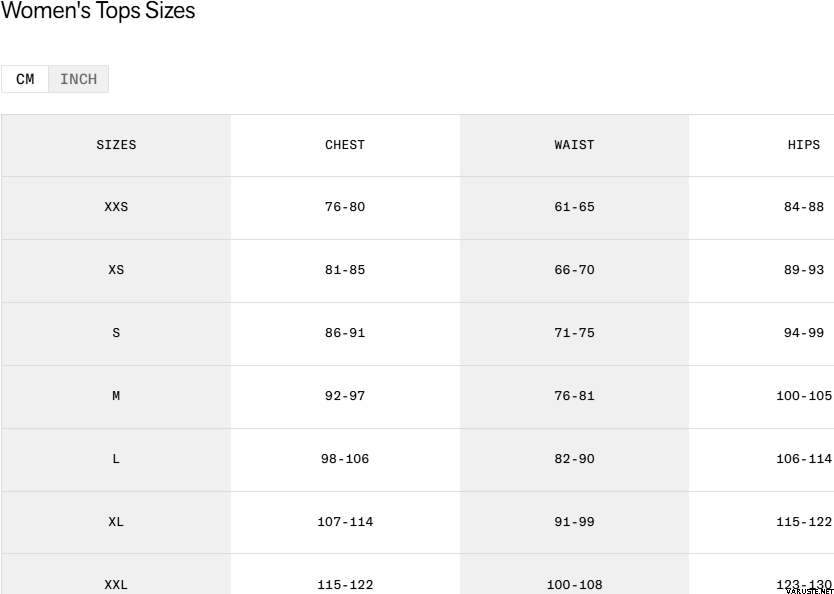
Task: Select the XXS size row label
Action: pos(116,207)
